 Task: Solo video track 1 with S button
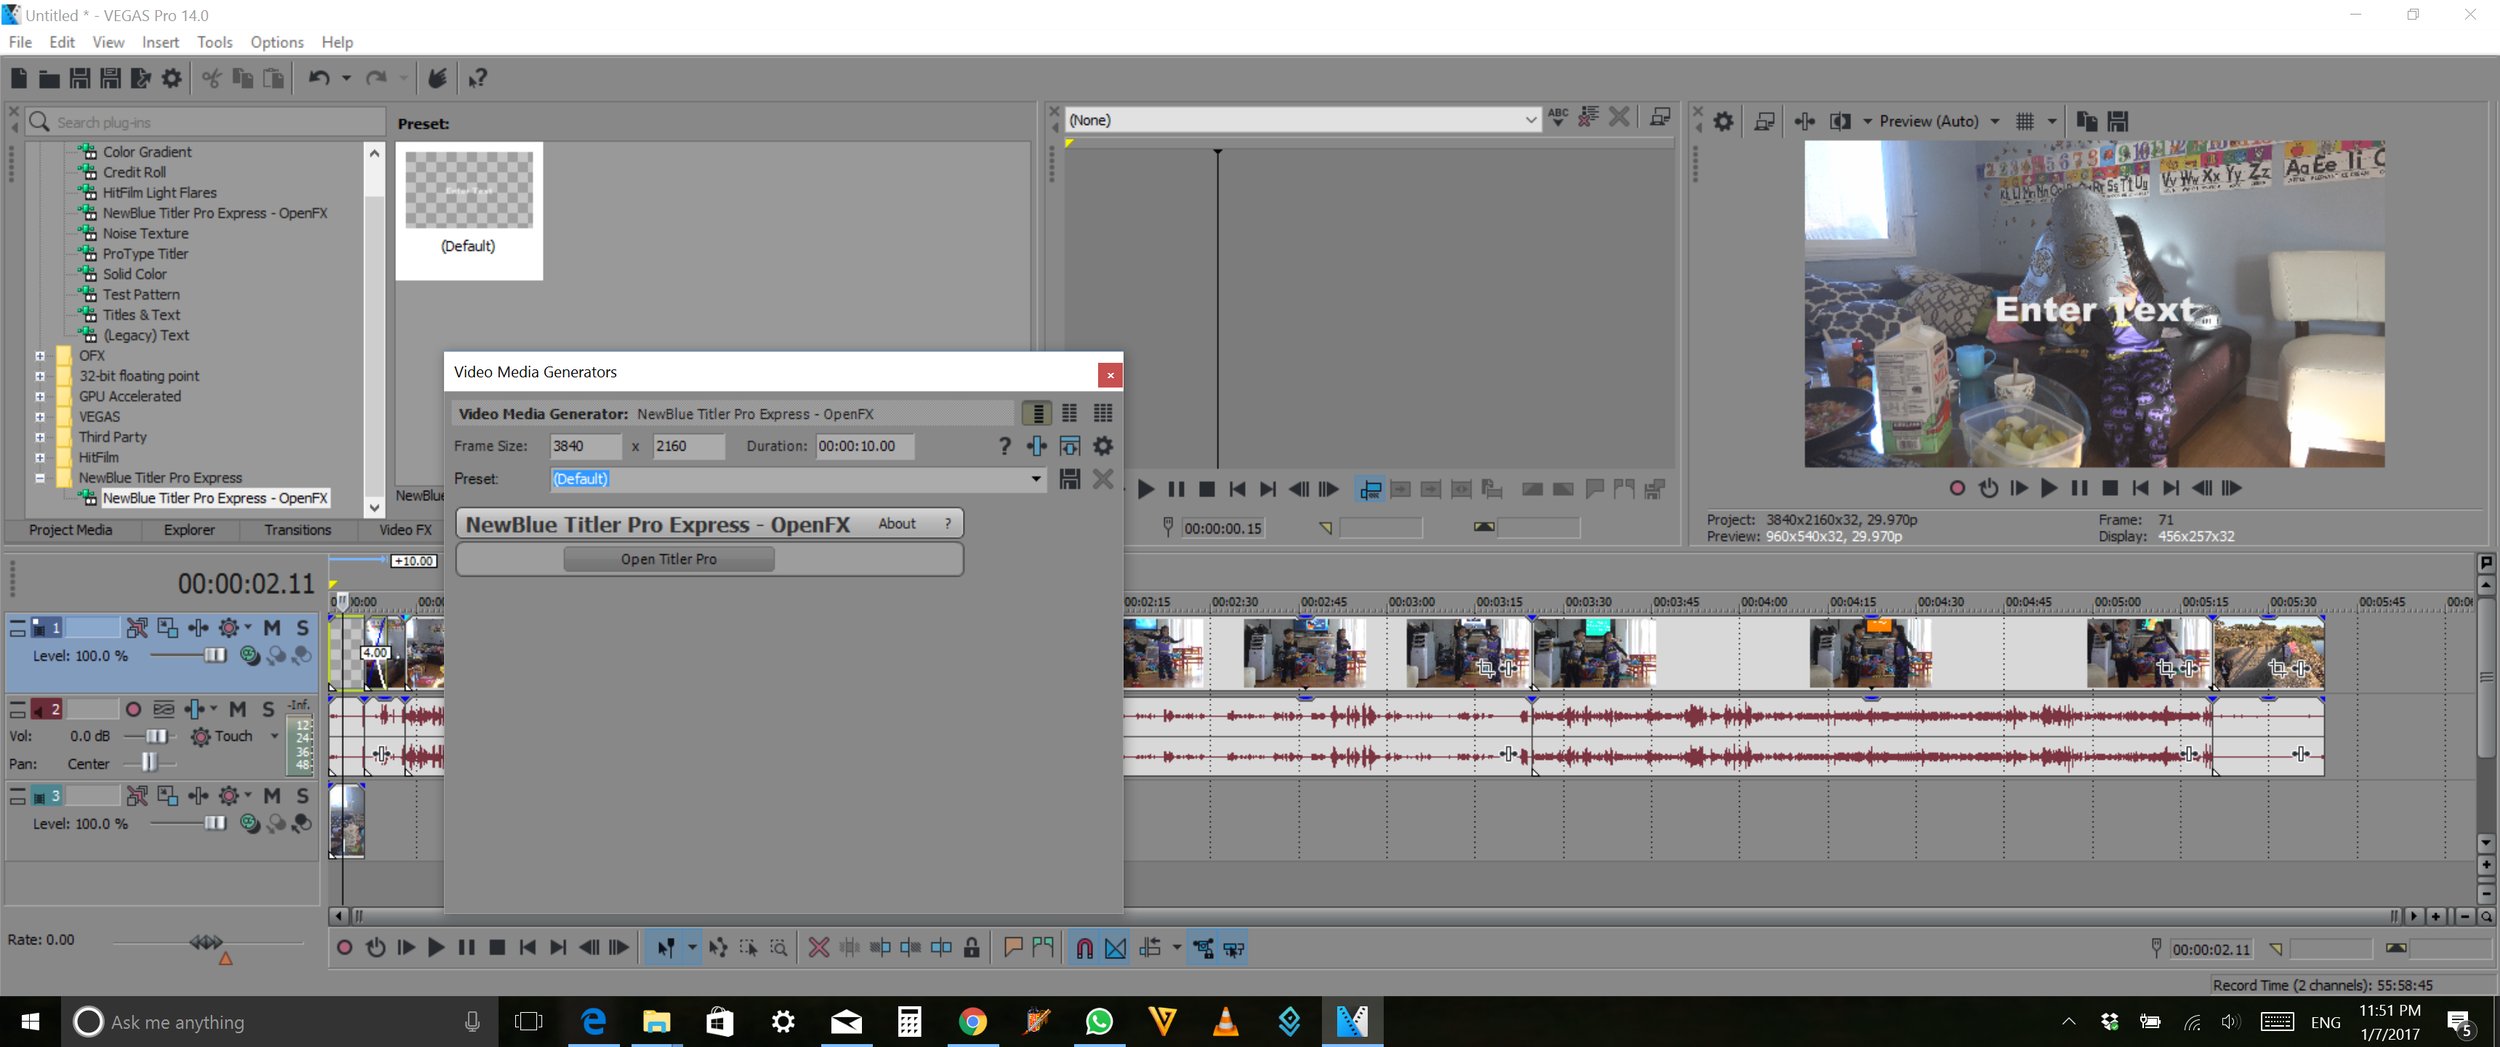(x=303, y=628)
